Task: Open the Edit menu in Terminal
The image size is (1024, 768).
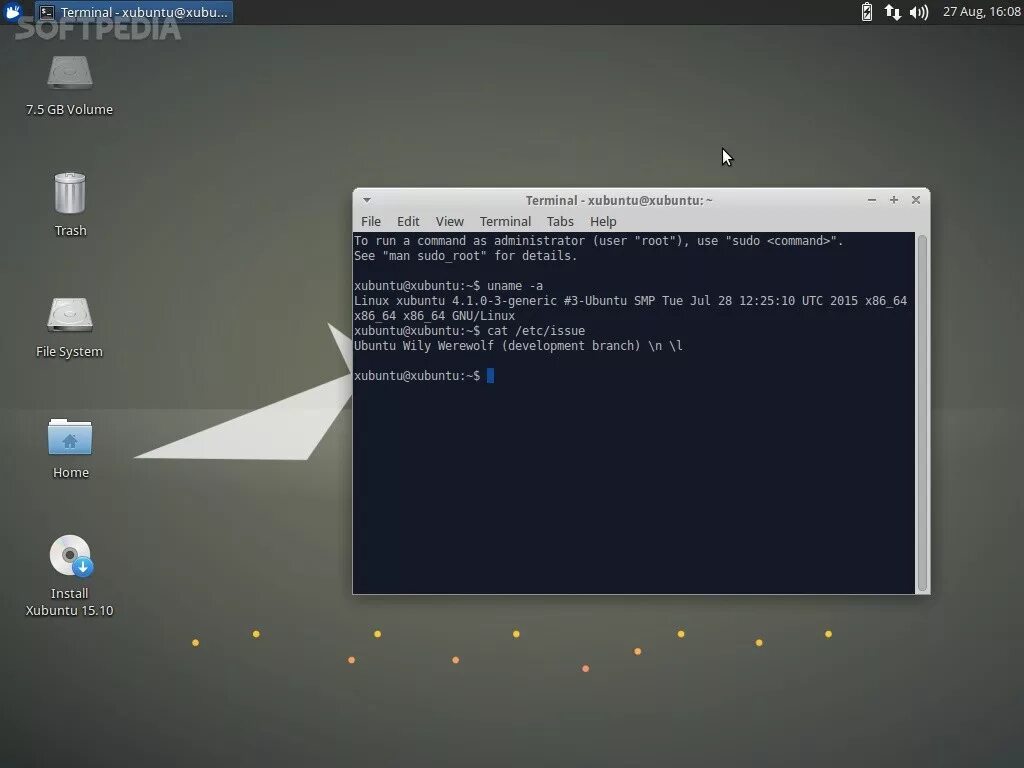Action: coord(408,221)
